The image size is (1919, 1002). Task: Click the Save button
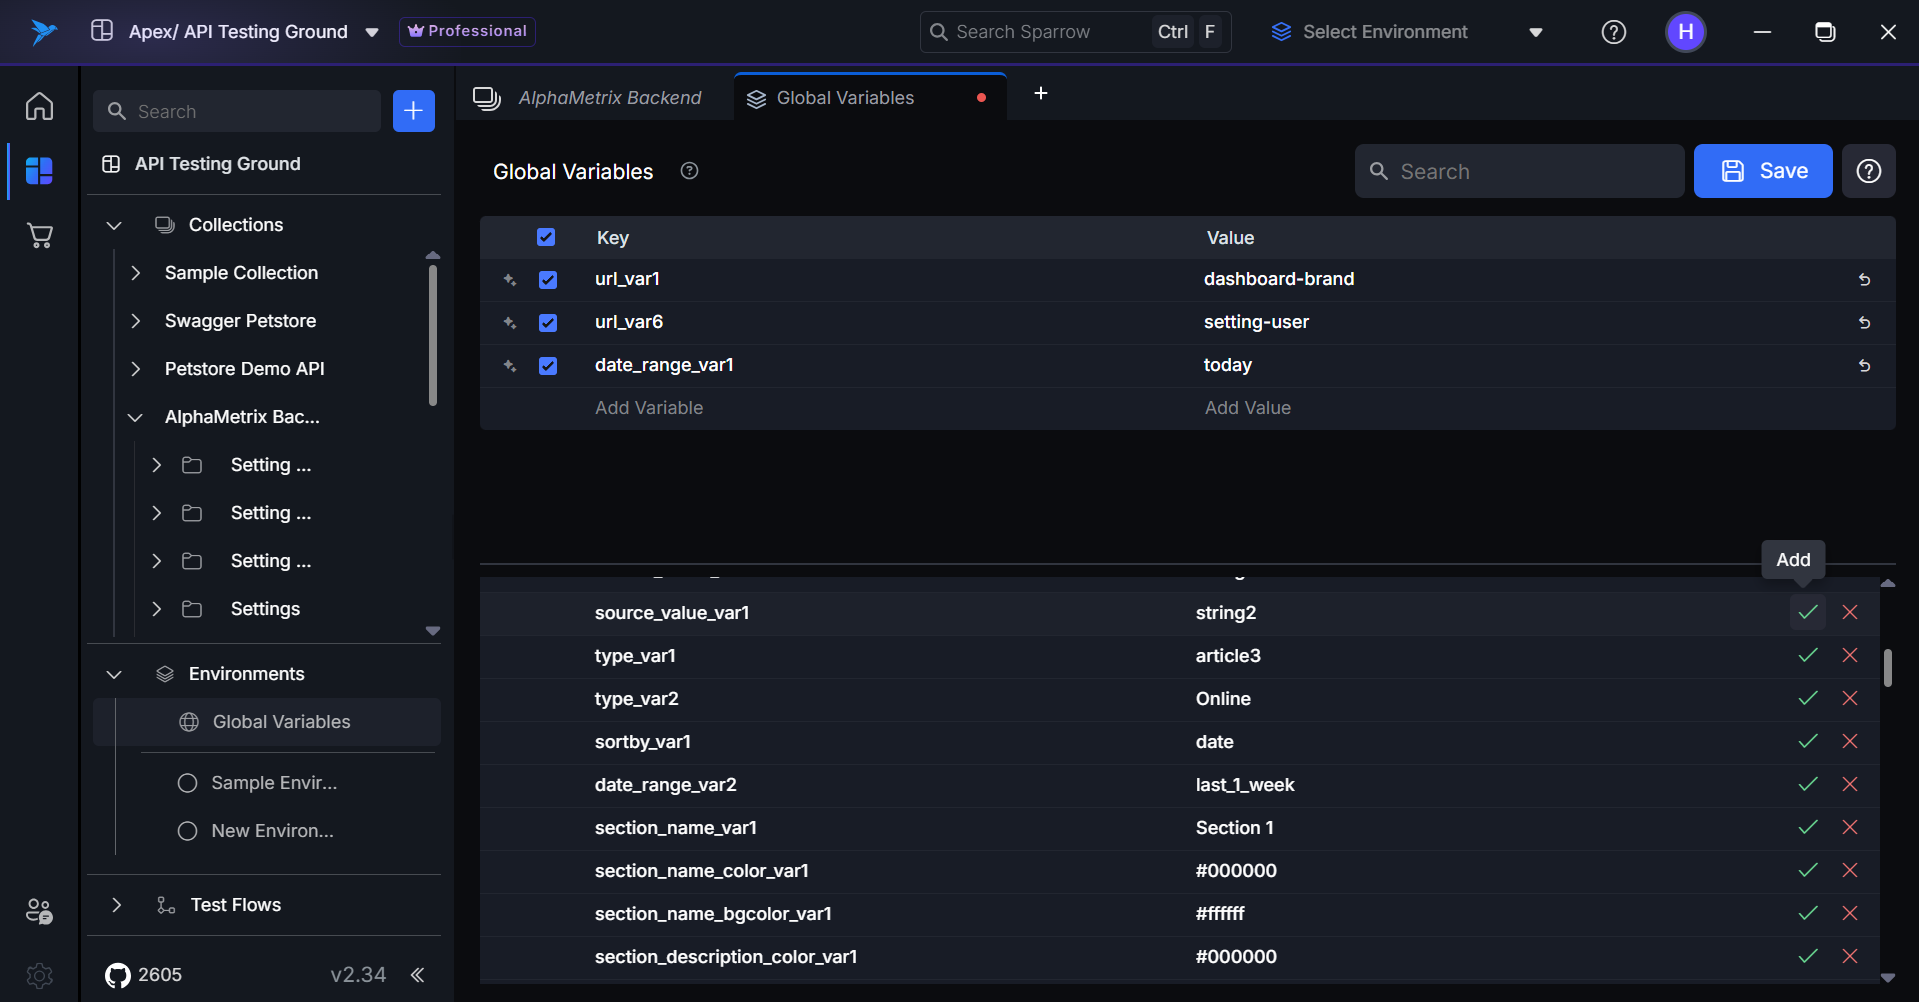click(x=1762, y=171)
